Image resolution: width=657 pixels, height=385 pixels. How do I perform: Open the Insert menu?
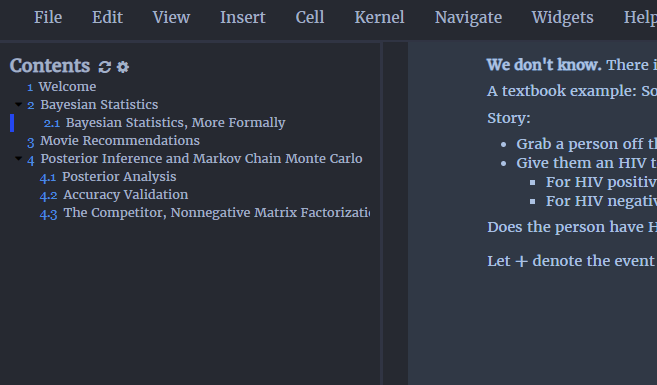click(243, 18)
